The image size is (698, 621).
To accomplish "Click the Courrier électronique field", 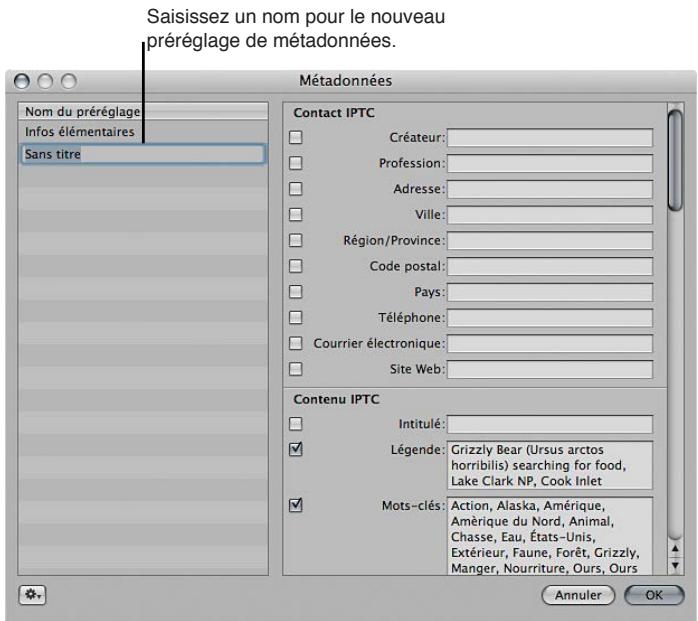I will pyautogui.click(x=550, y=344).
